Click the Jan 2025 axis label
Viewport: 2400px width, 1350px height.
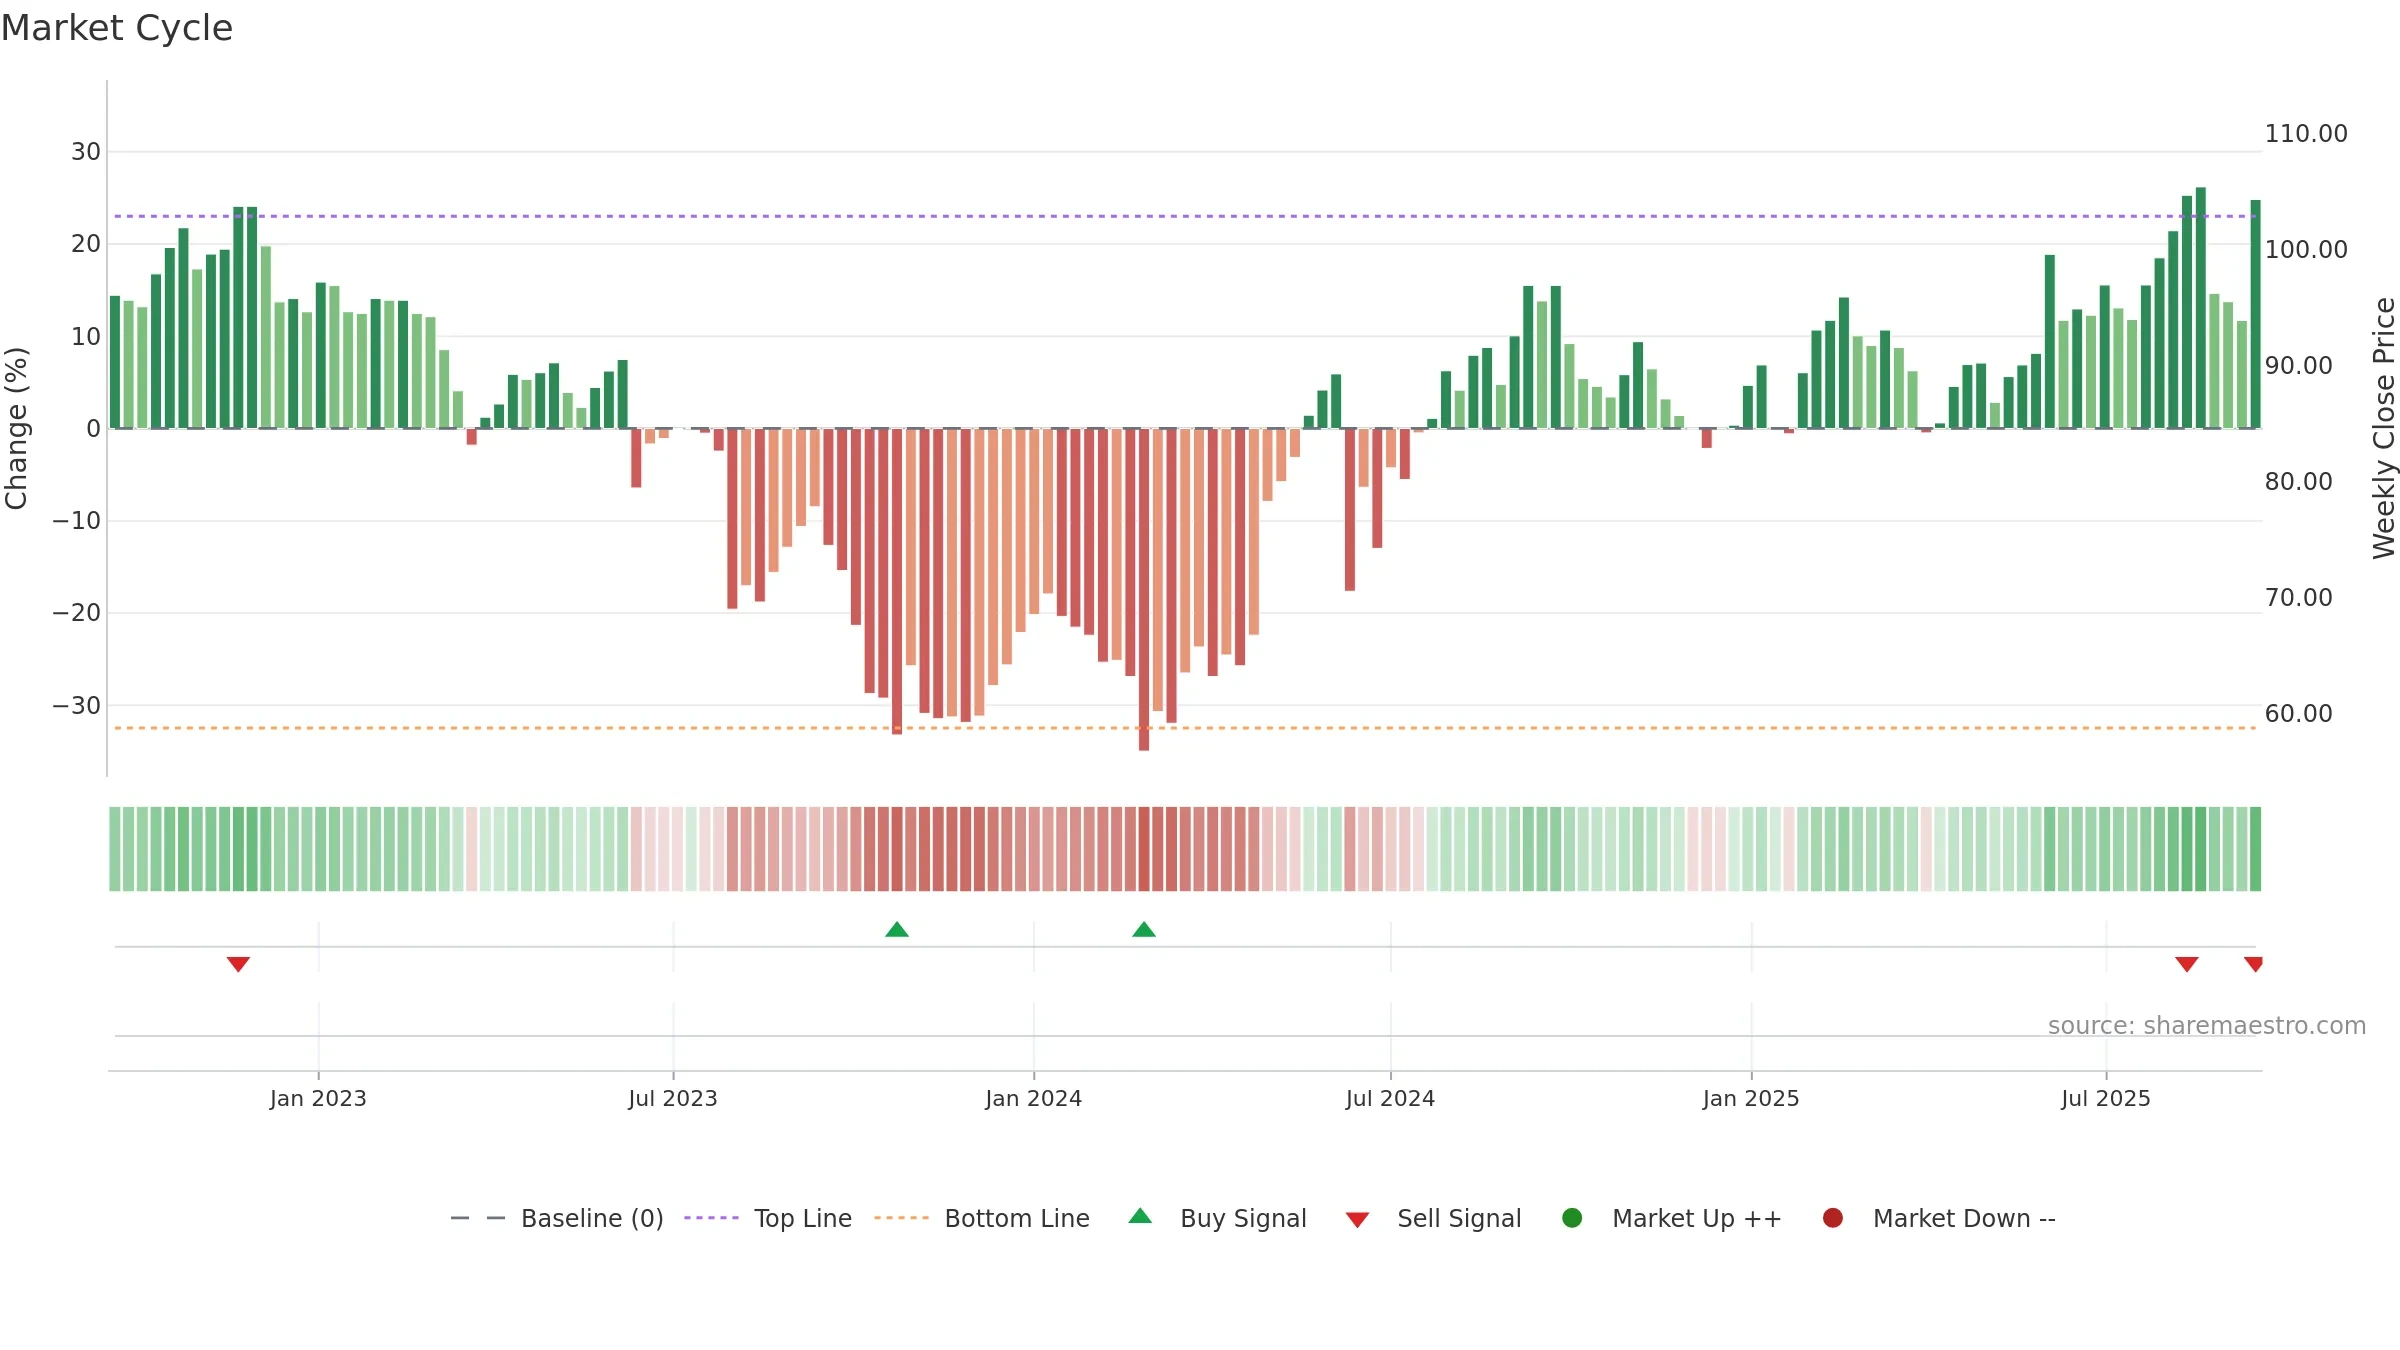tap(1751, 1099)
